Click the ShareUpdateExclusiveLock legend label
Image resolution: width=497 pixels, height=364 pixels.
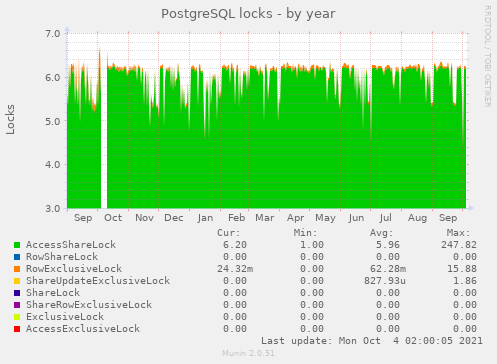tap(98, 281)
